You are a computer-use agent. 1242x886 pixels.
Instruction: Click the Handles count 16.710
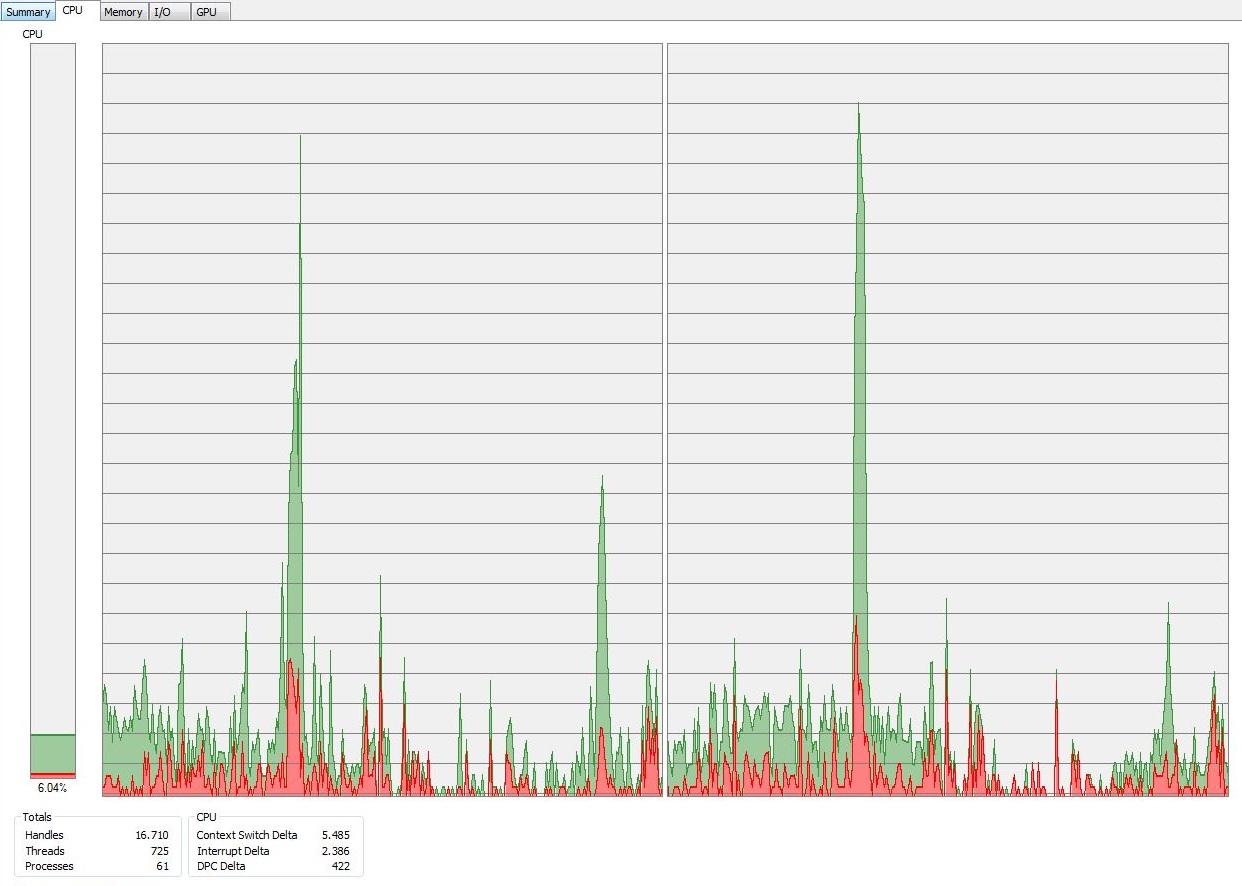[x=153, y=835]
